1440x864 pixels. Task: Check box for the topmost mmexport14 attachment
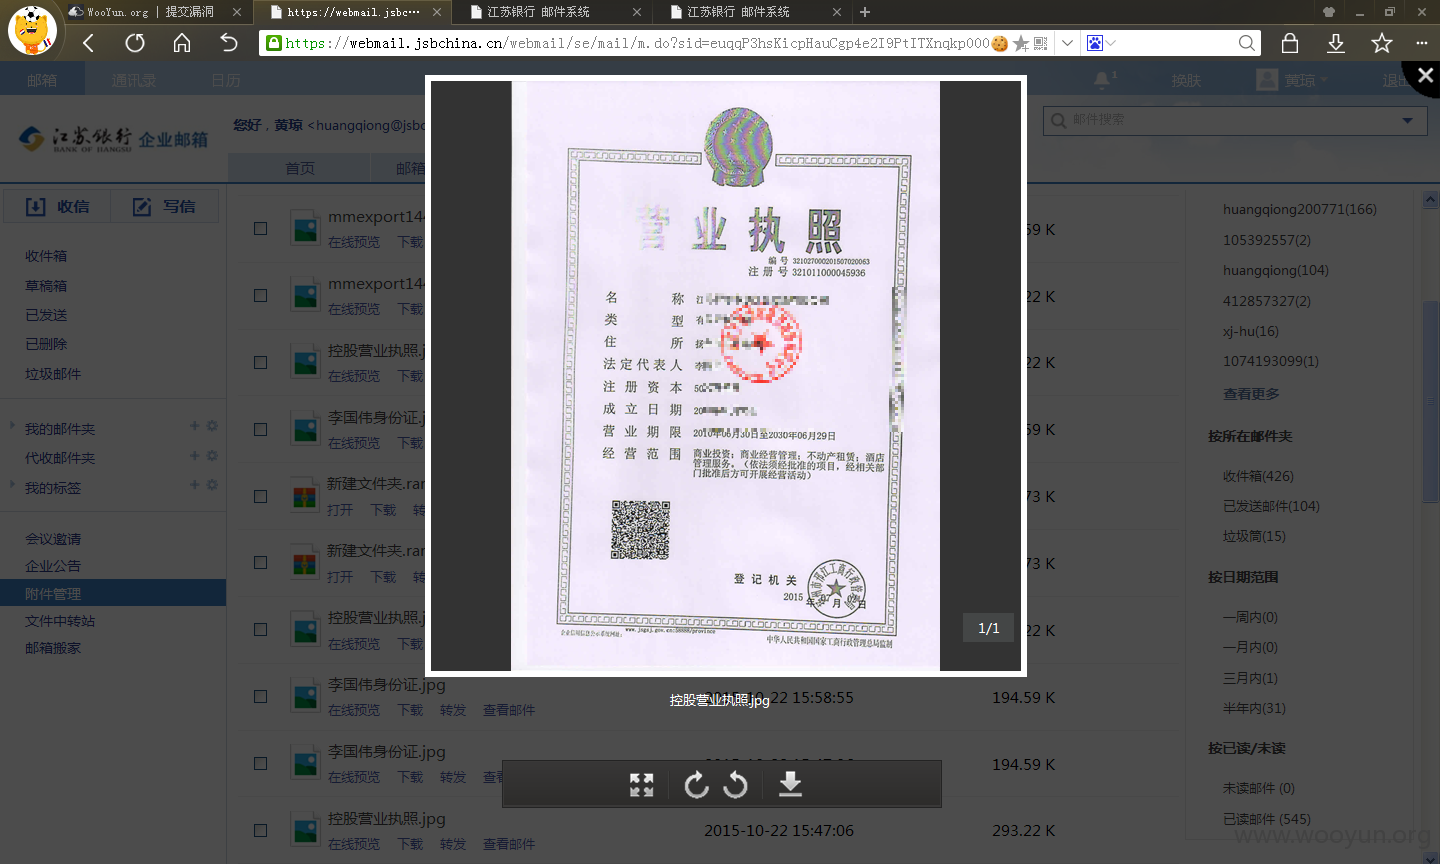pyautogui.click(x=261, y=228)
